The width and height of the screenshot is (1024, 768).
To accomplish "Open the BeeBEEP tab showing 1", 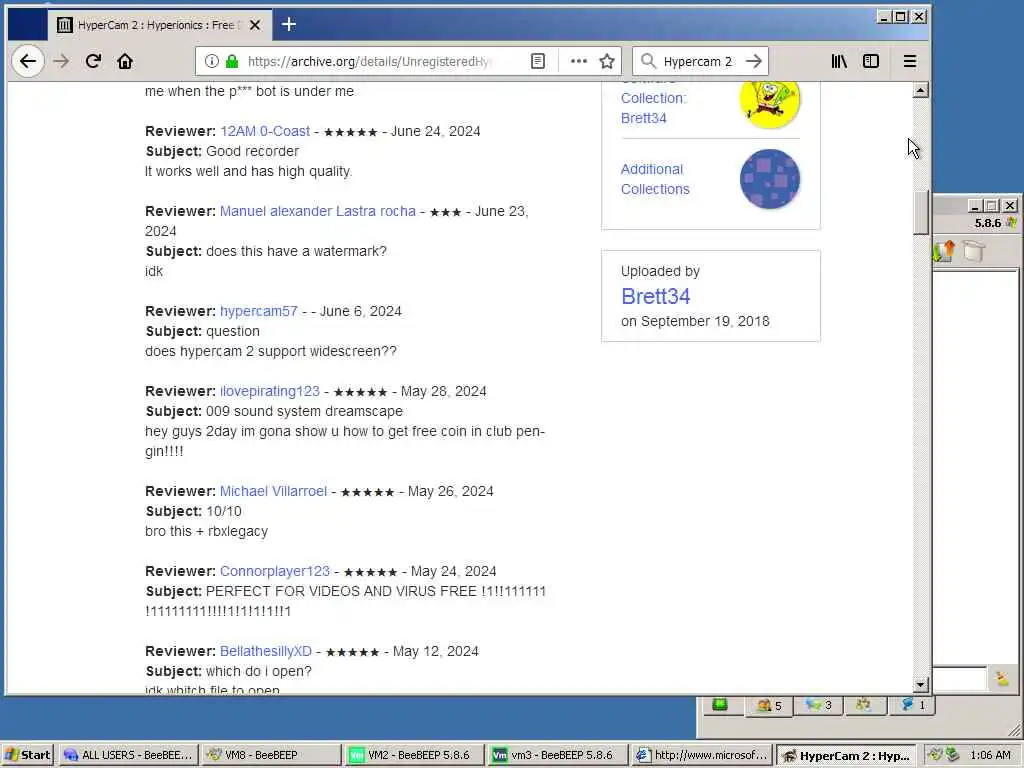I will point(913,705).
